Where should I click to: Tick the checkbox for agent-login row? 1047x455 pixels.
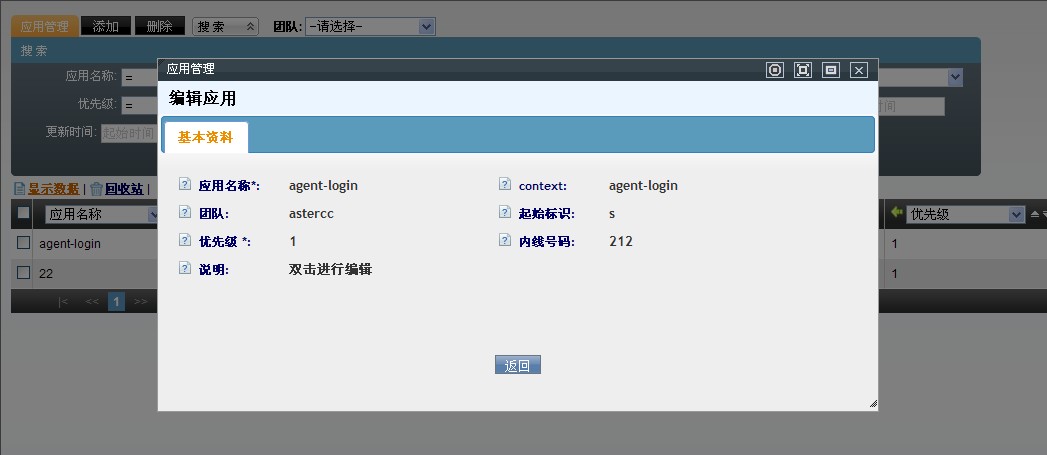[24, 243]
